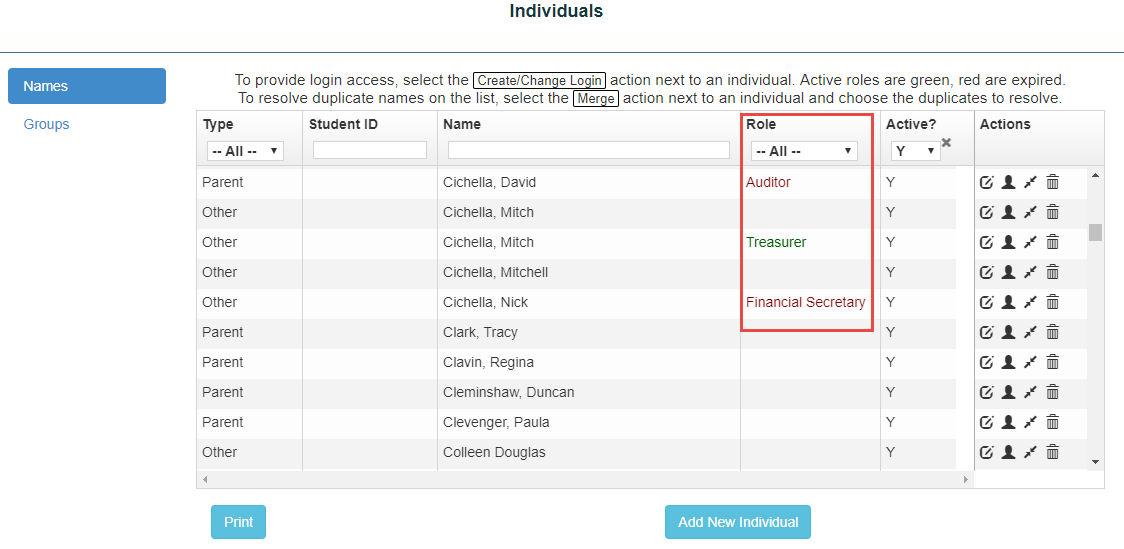Open the Active? filter dropdown
Viewport: 1124px width, 549px height.
[915, 151]
